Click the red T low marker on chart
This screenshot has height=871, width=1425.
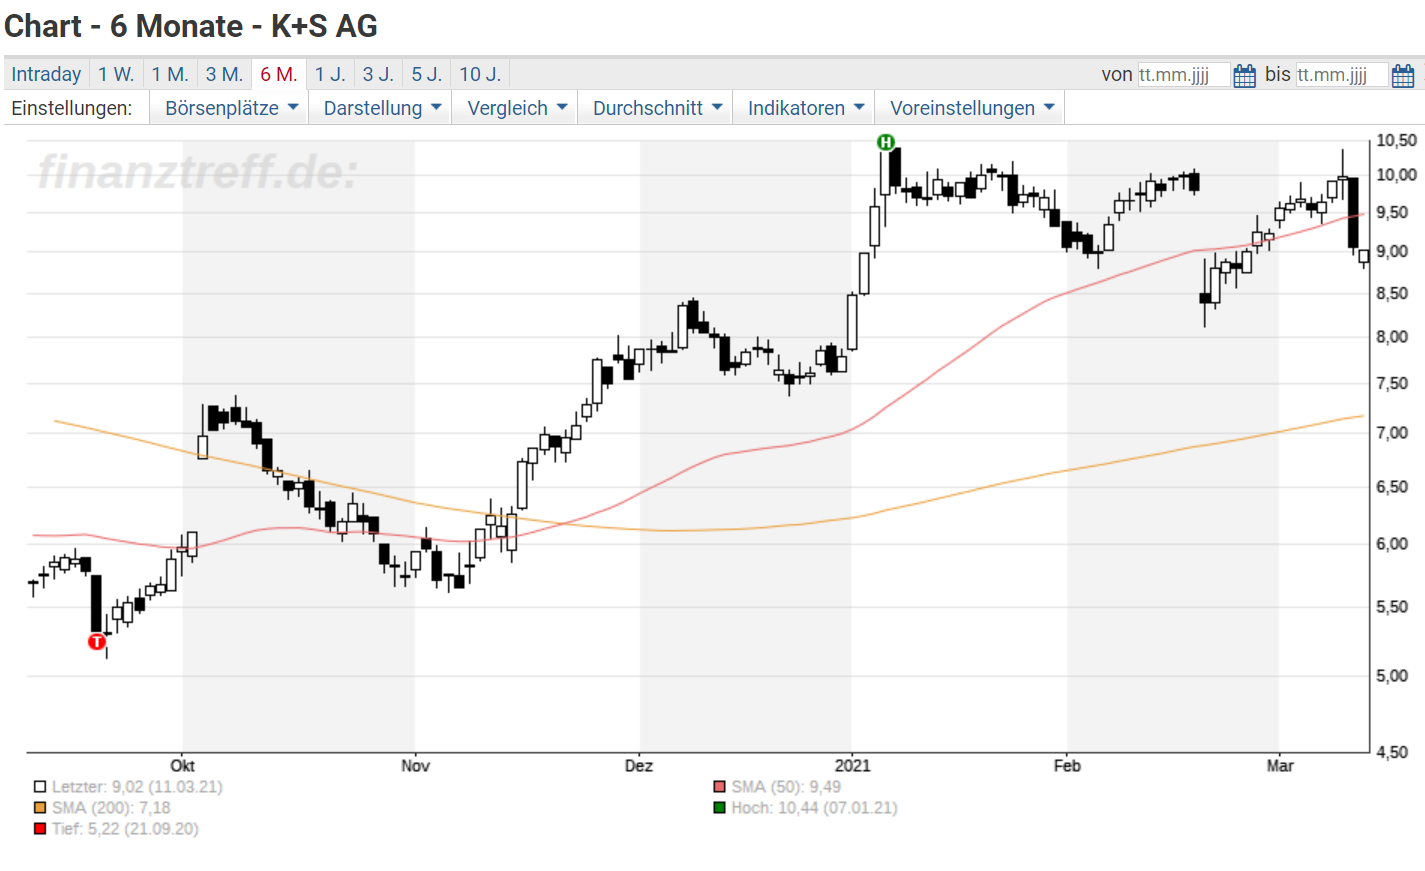(x=97, y=641)
